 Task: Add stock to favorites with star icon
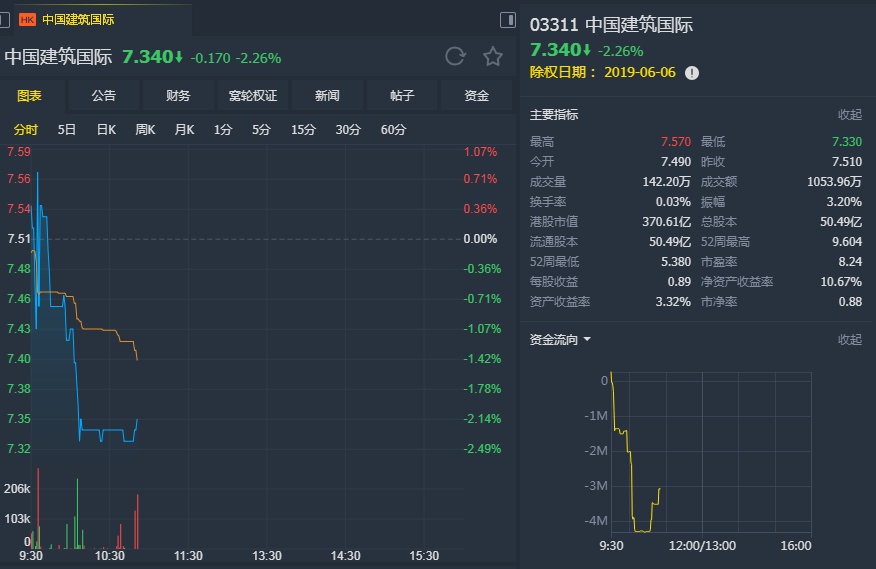pyautogui.click(x=493, y=57)
